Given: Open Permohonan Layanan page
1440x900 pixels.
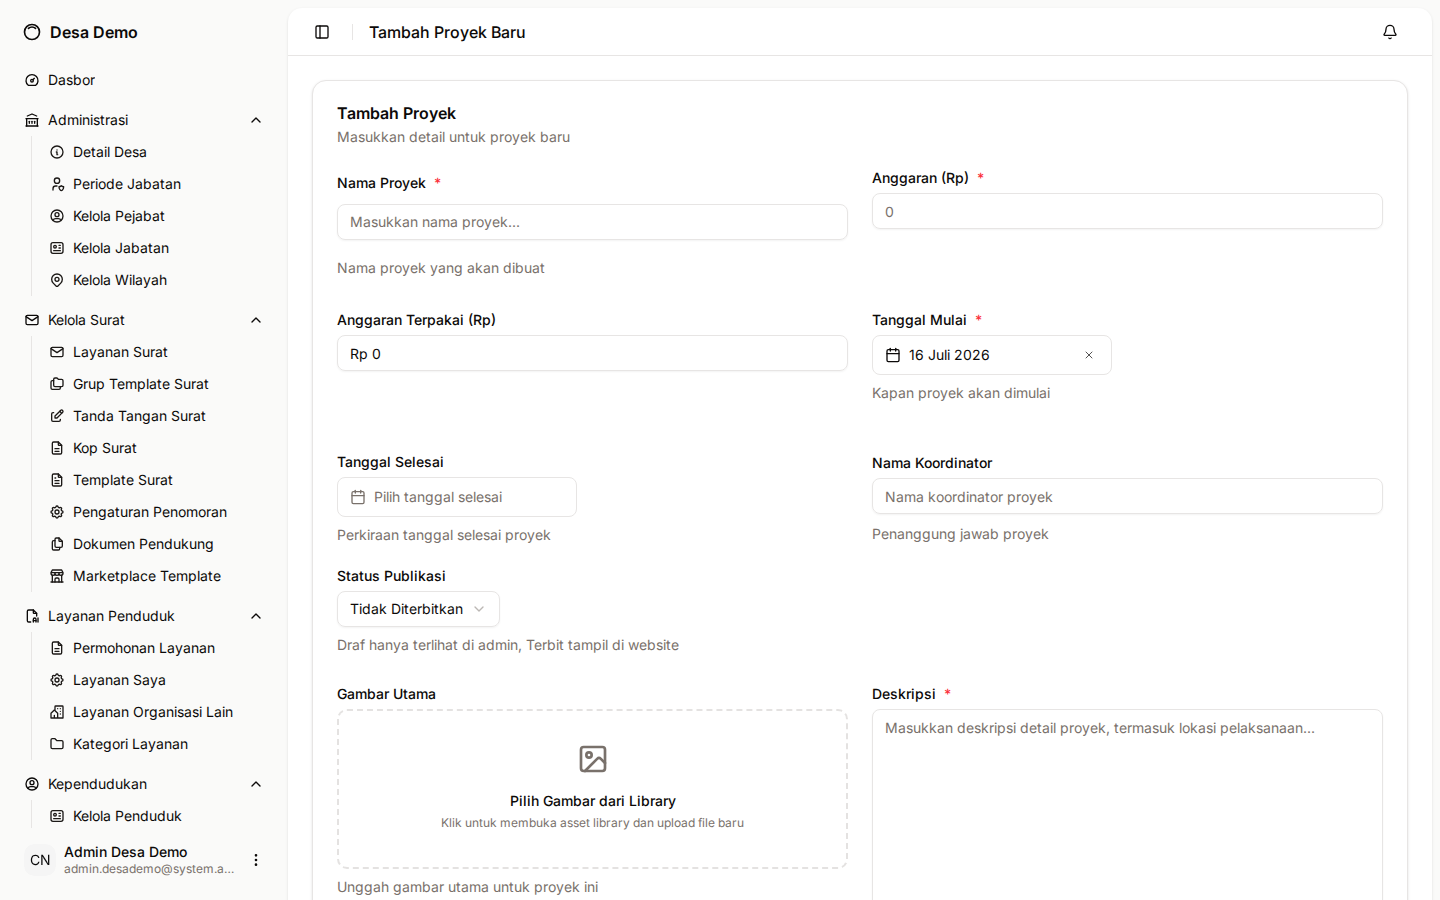Looking at the screenshot, I should coord(156,648).
